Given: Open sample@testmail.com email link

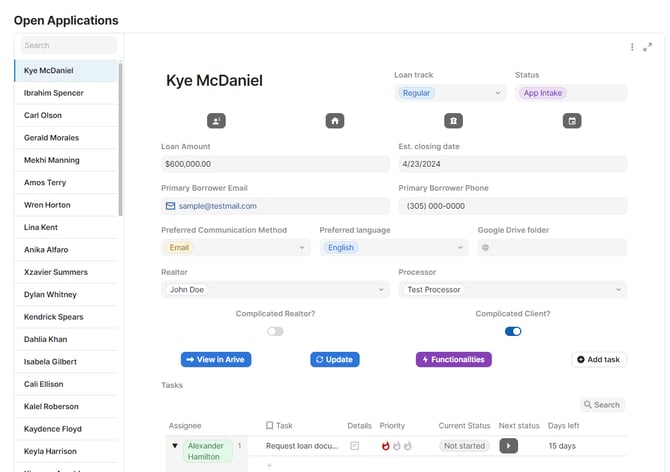Looking at the screenshot, I should 217,206.
